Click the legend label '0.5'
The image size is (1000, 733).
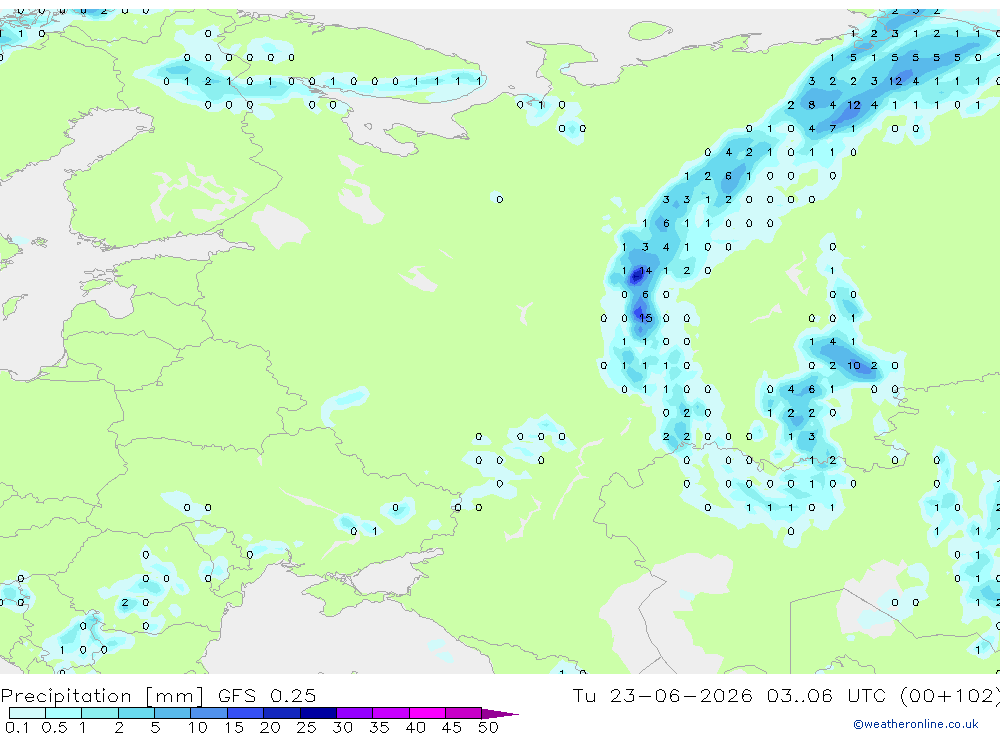point(54,727)
